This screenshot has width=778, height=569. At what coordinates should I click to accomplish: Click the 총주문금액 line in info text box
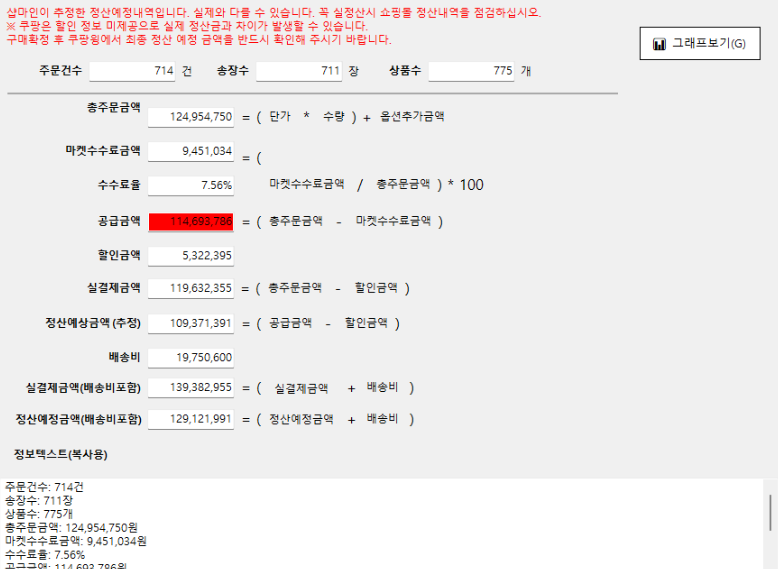tap(71, 527)
